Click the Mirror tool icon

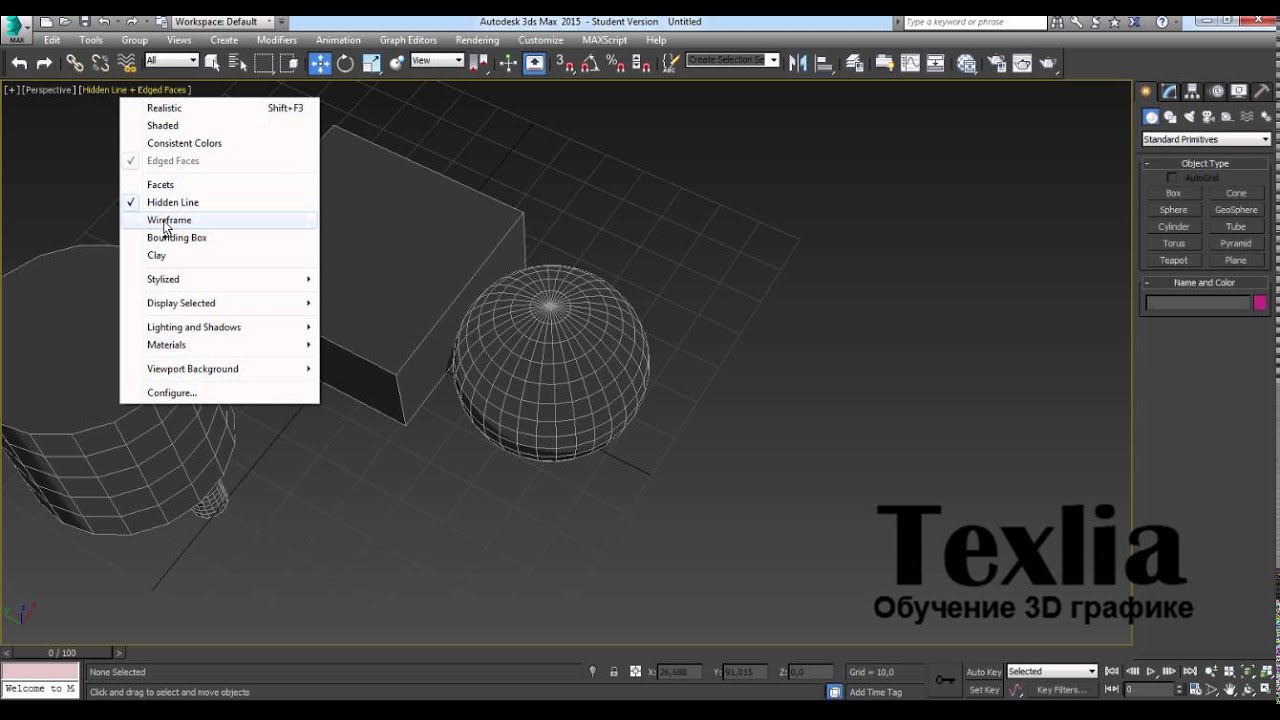tap(797, 63)
